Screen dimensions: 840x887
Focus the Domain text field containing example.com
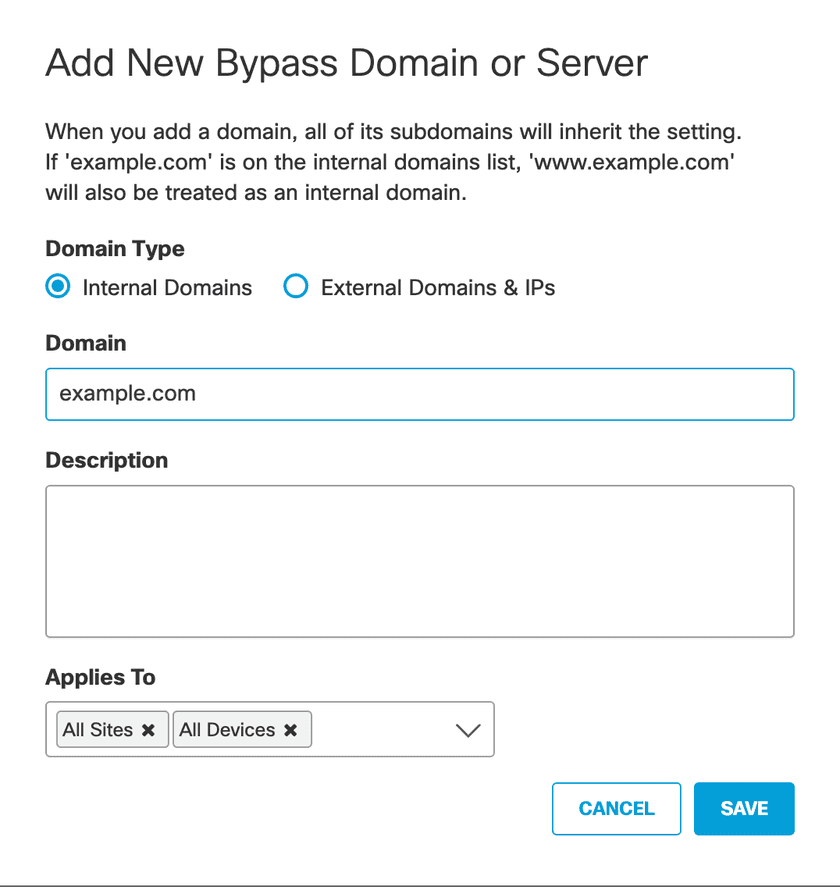point(420,394)
